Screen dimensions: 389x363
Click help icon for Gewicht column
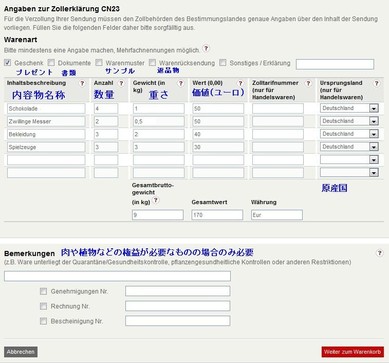pyautogui.click(x=181, y=83)
